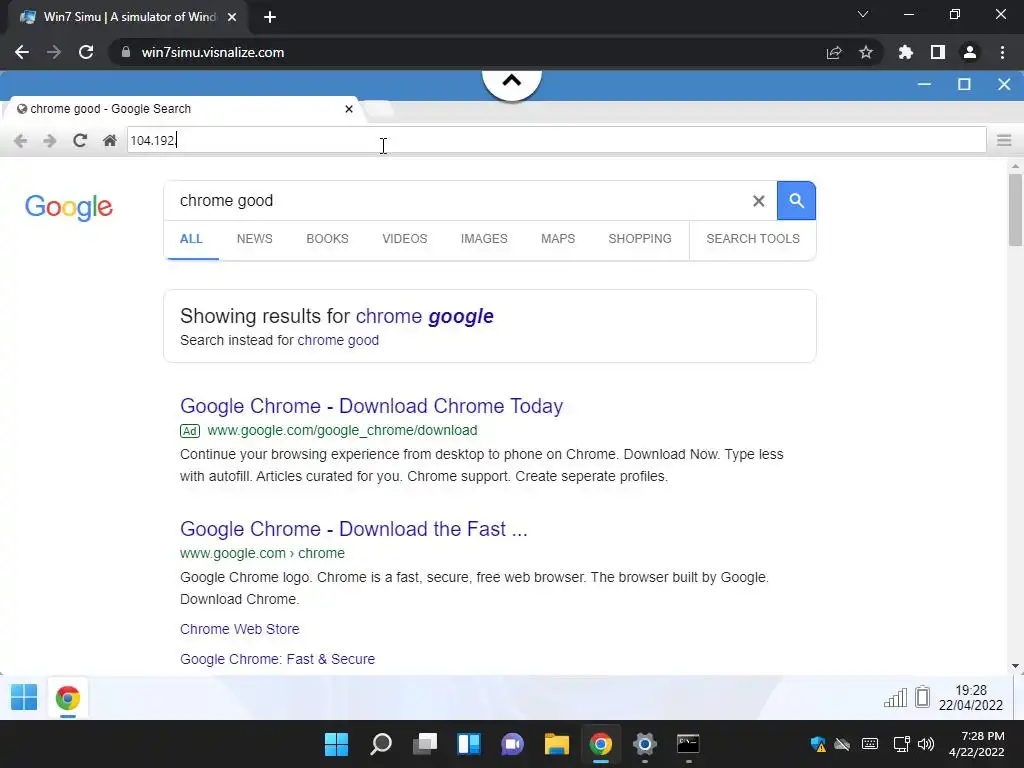Open the Chrome Web Store sitelink
Viewport: 1024px width, 768px height.
(240, 630)
